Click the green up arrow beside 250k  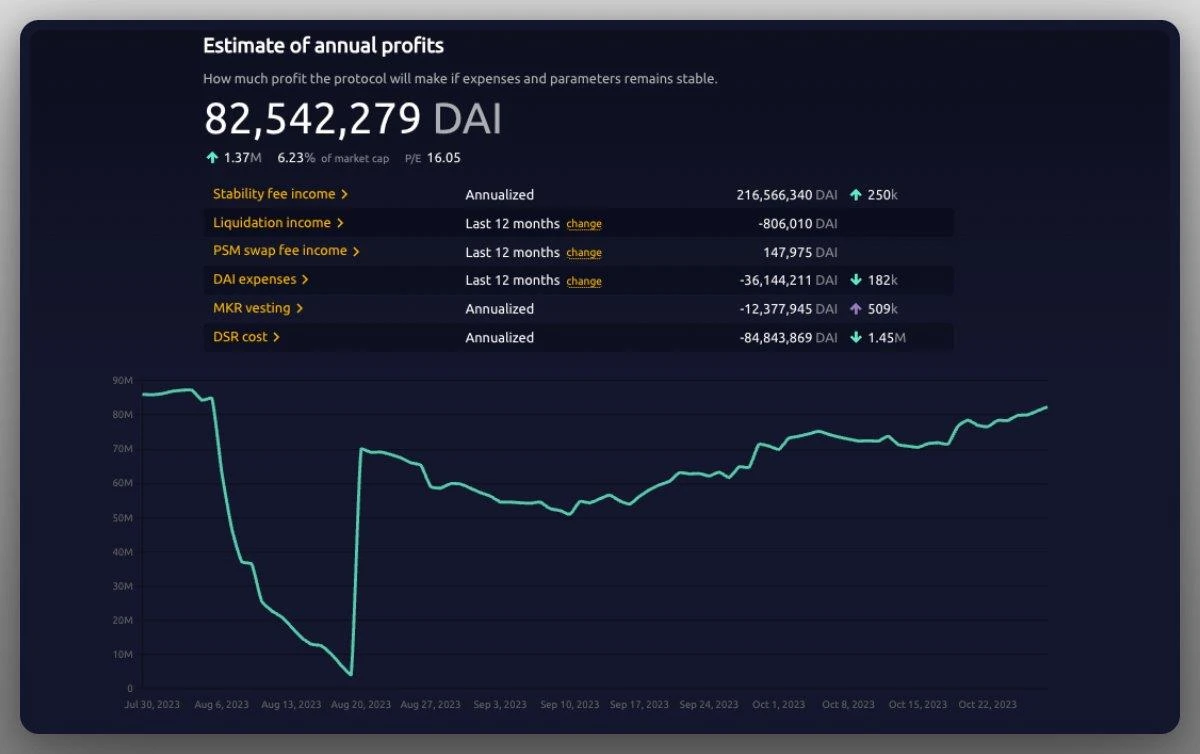tap(855, 195)
